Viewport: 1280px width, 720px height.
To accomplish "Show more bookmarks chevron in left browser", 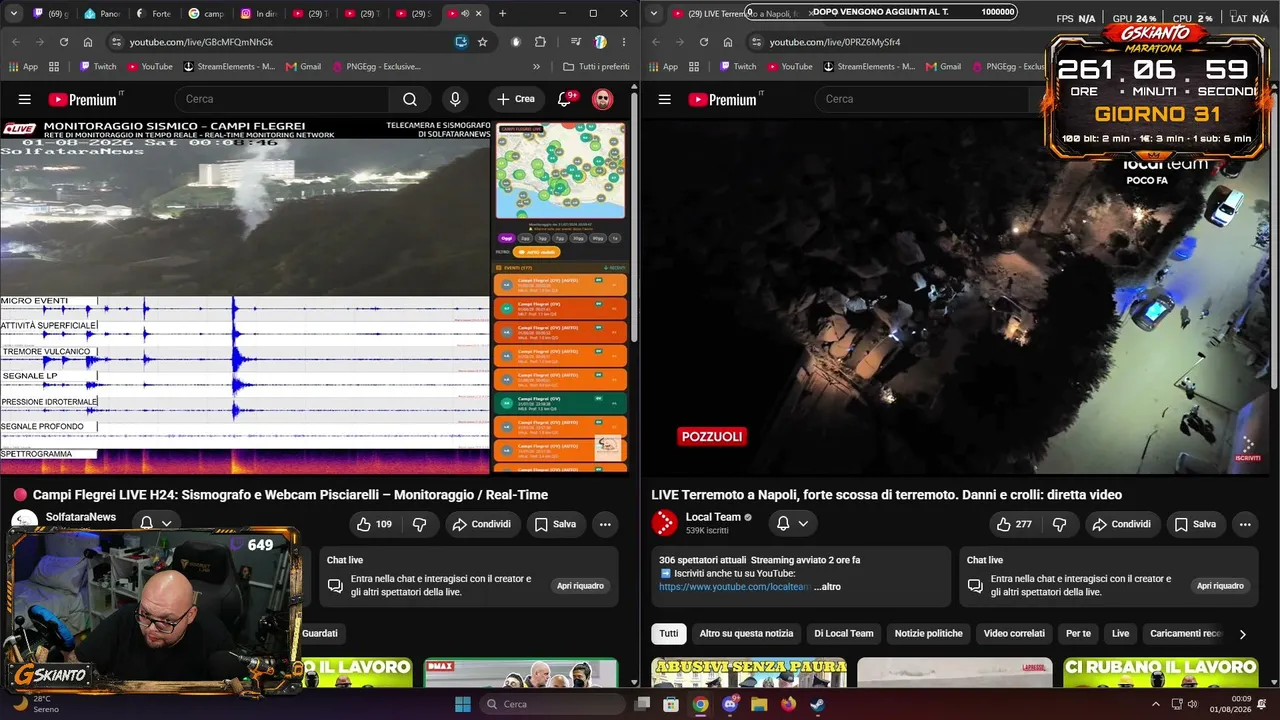I will pyautogui.click(x=537, y=67).
